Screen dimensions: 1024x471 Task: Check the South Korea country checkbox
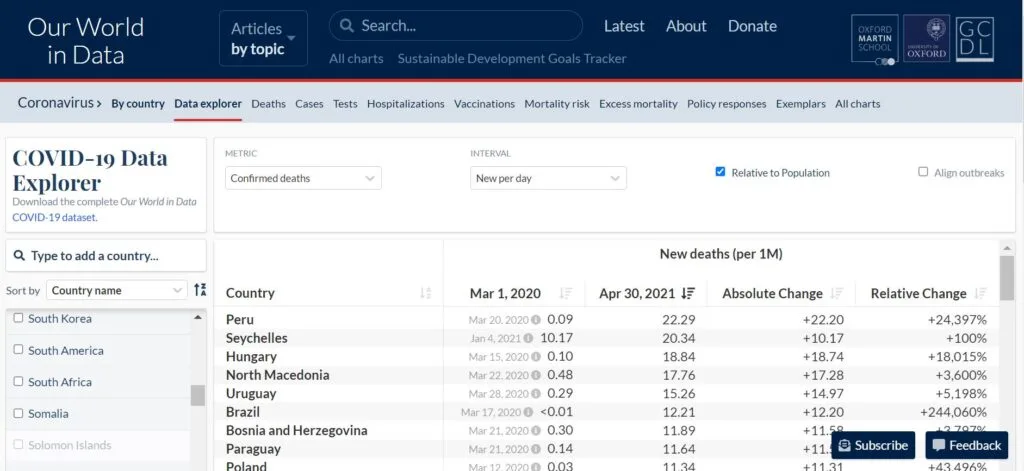tap(17, 319)
